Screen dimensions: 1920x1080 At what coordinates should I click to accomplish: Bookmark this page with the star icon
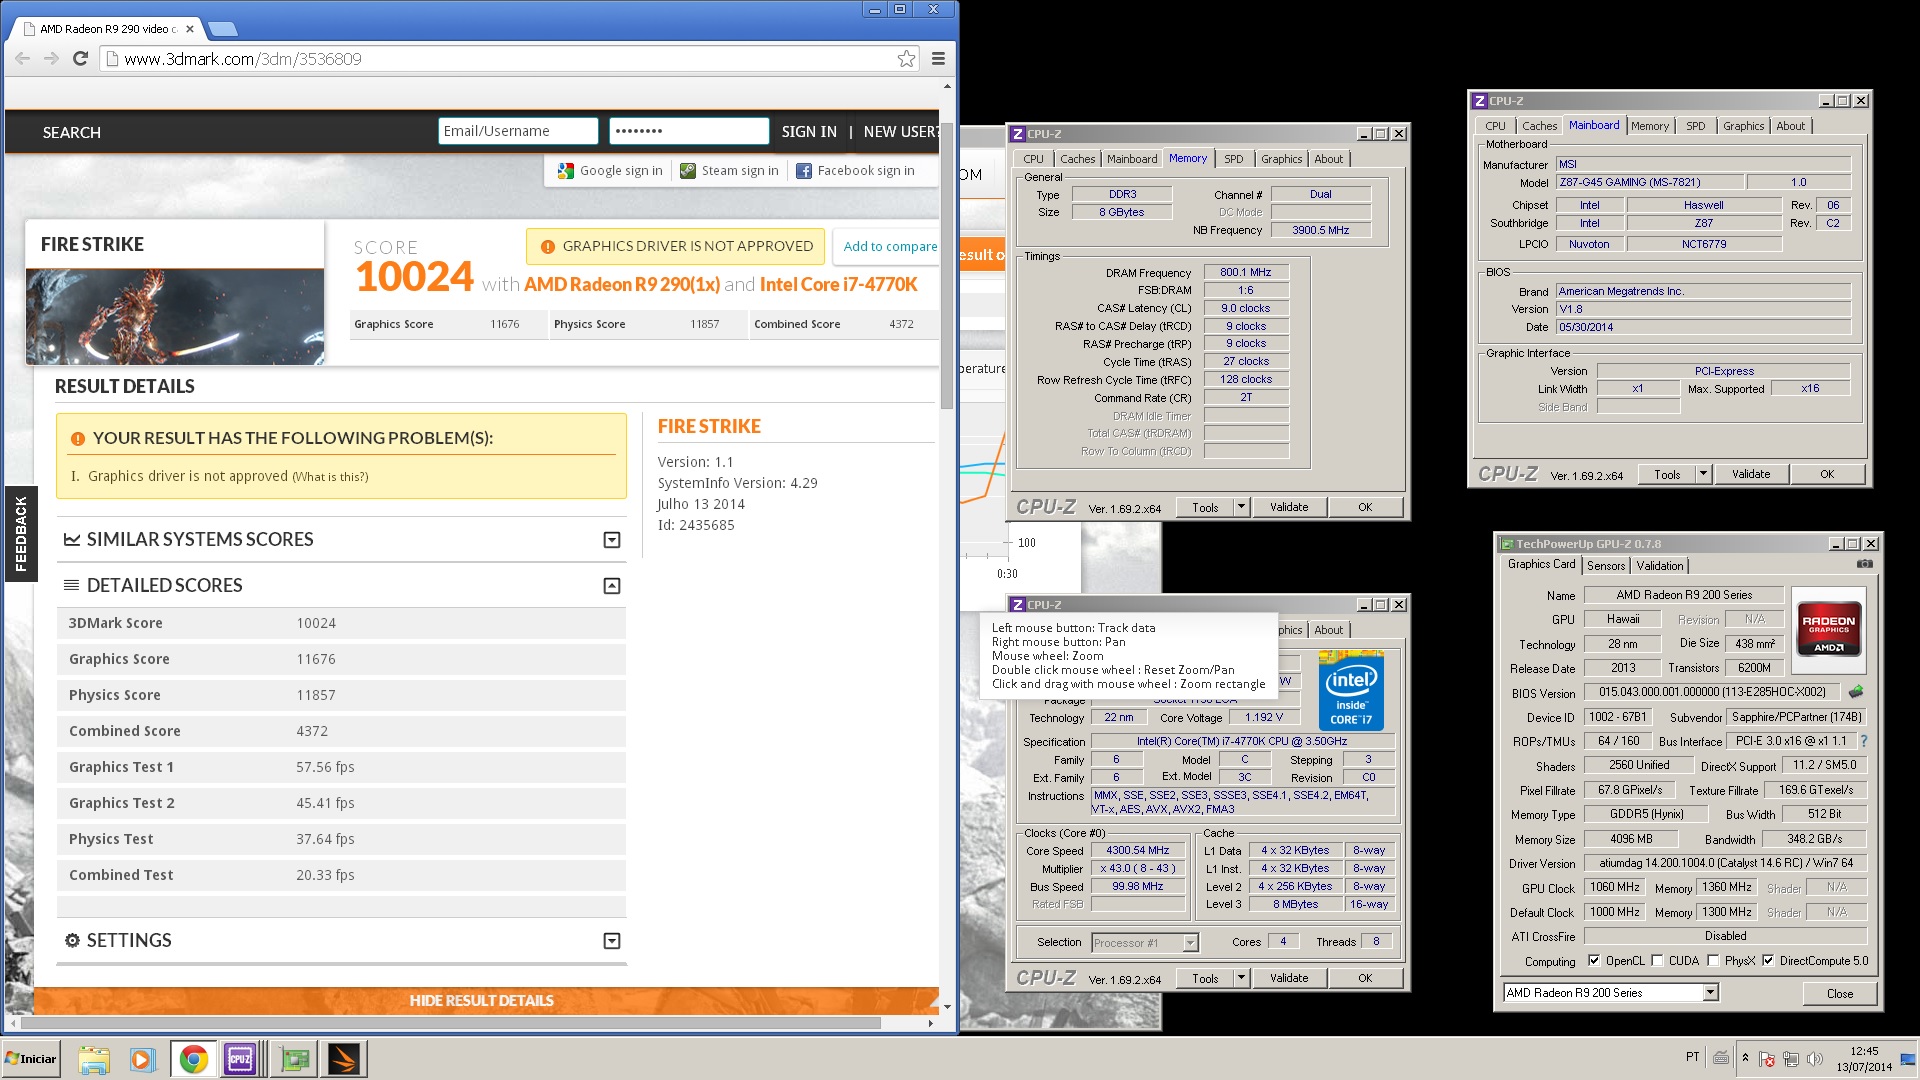[x=906, y=59]
